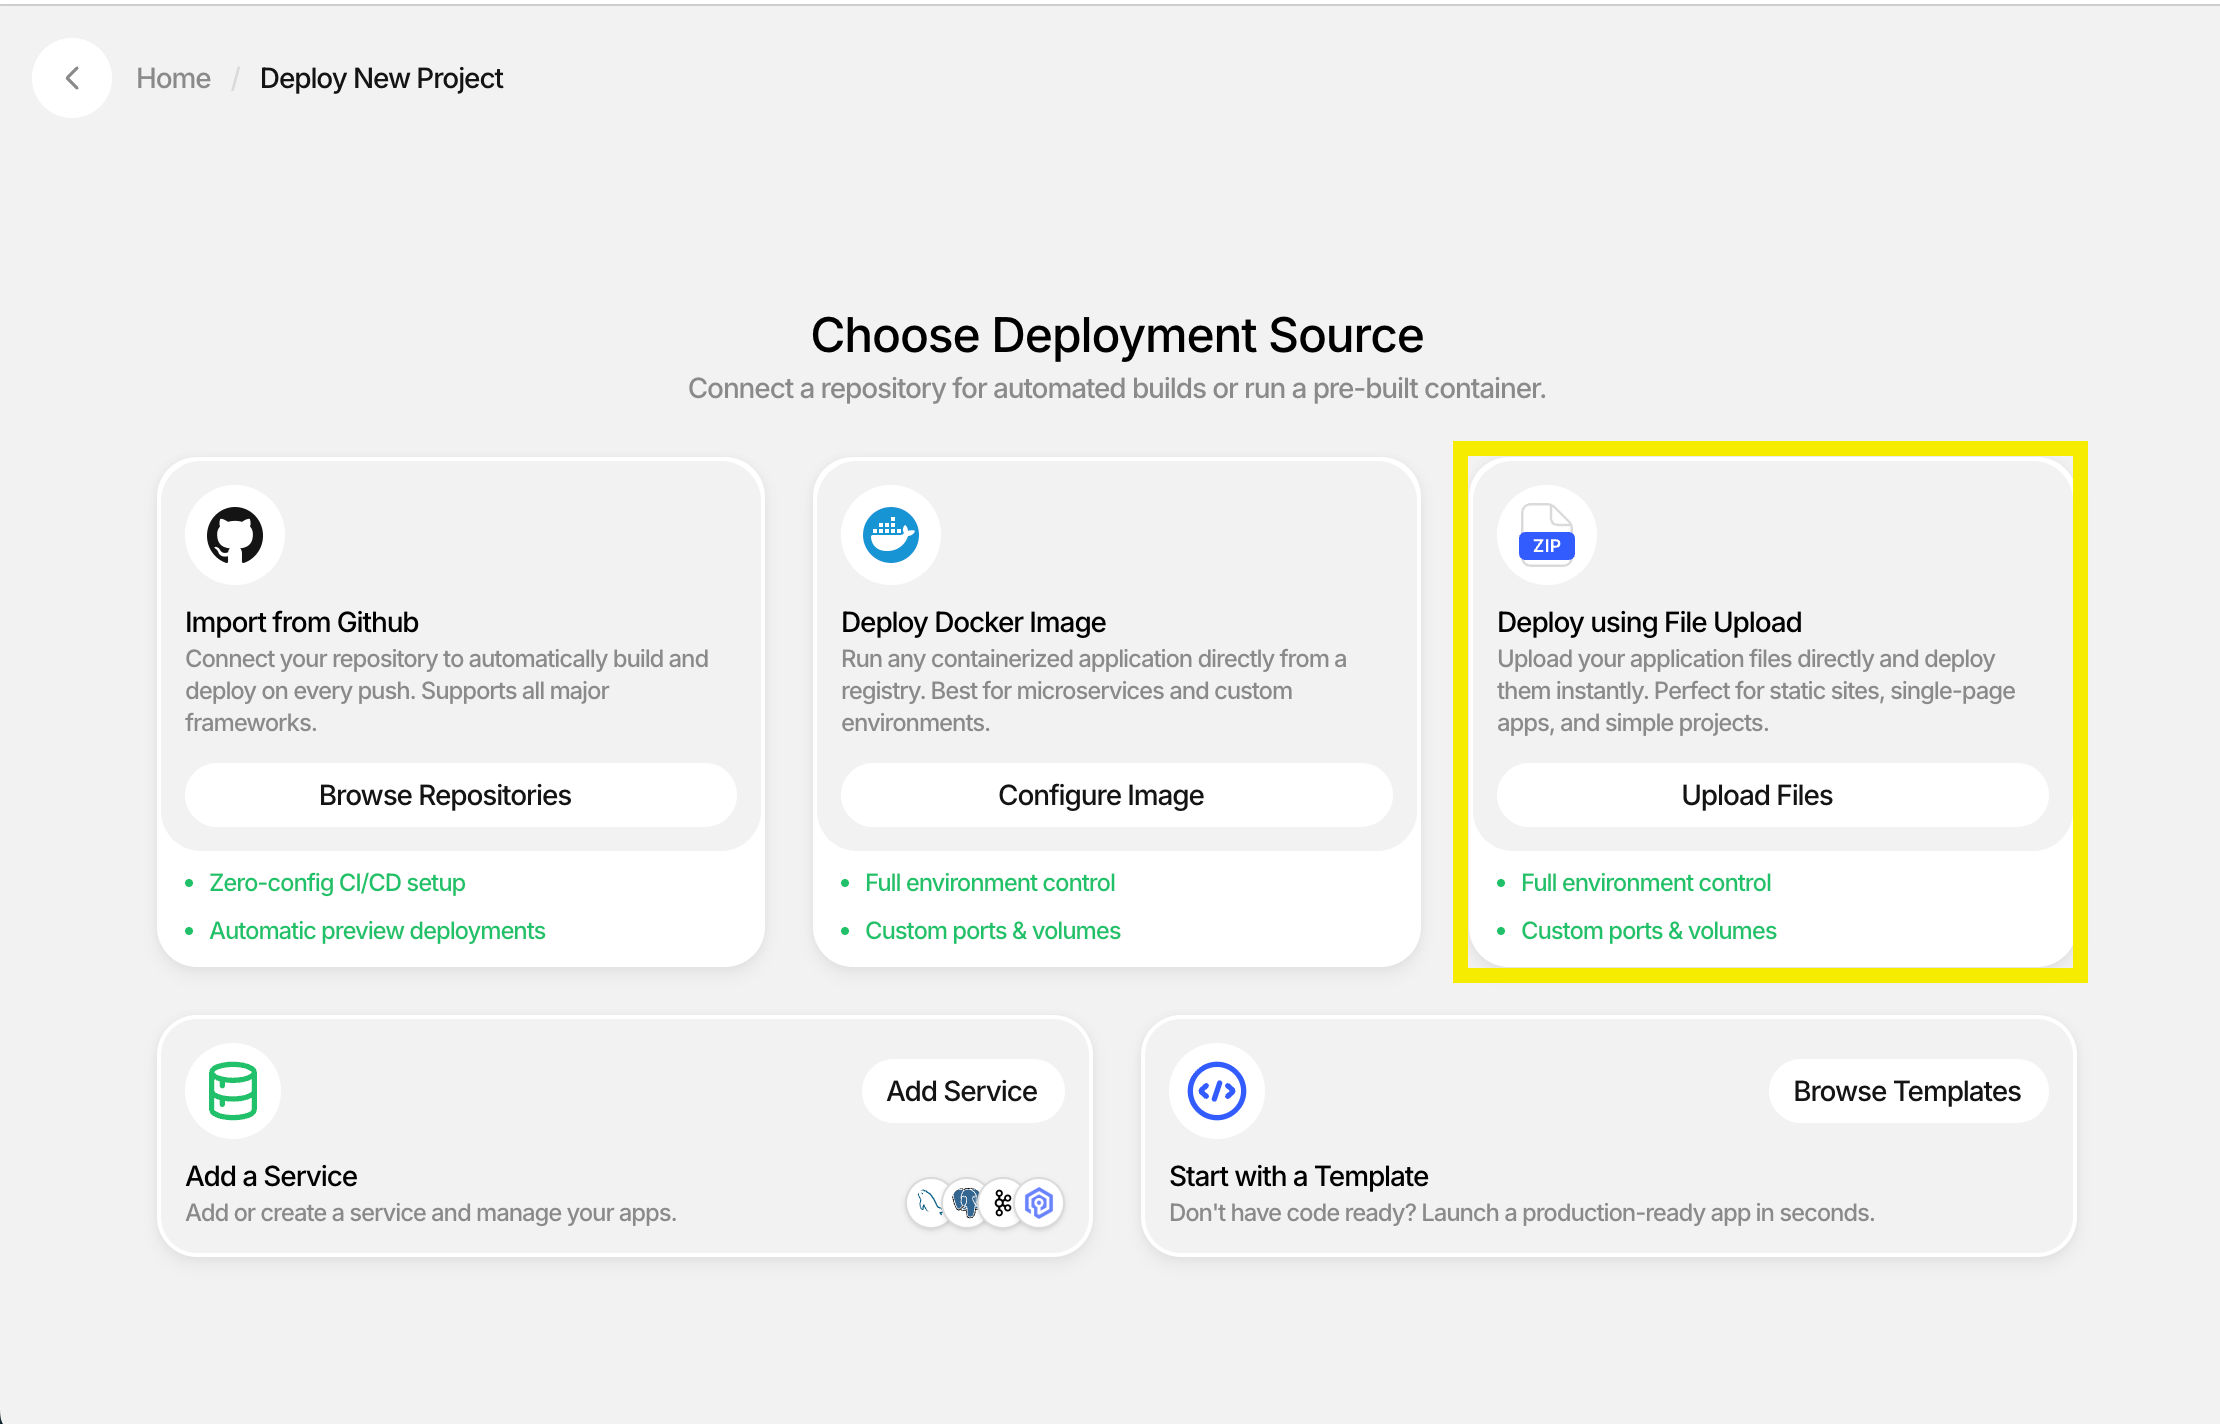Click Deploy New Project breadcrumb
The height and width of the screenshot is (1424, 2220).
pyautogui.click(x=381, y=78)
